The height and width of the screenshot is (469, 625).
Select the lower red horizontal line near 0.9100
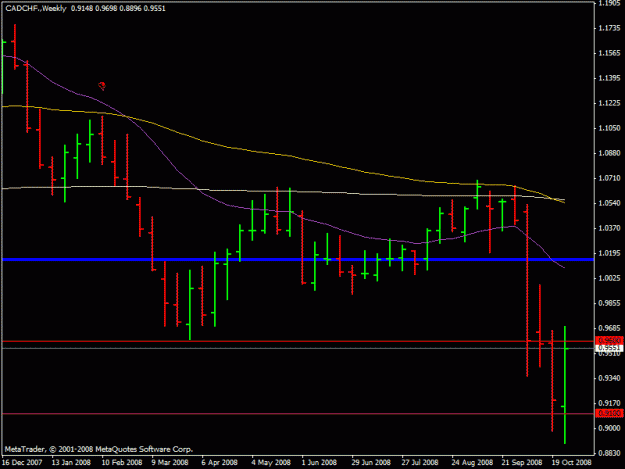point(298,414)
